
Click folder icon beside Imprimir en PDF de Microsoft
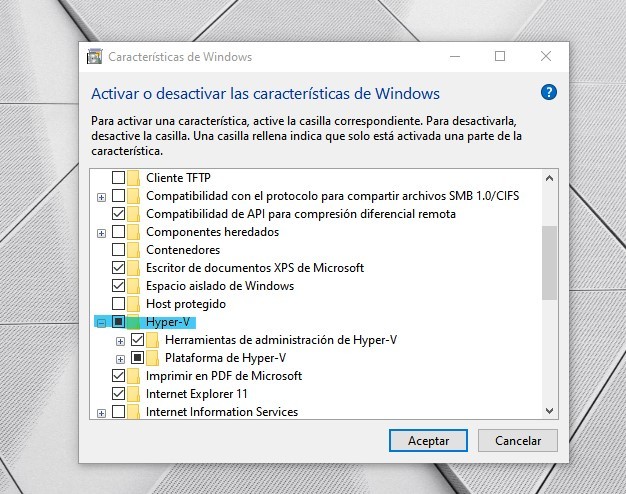(134, 376)
